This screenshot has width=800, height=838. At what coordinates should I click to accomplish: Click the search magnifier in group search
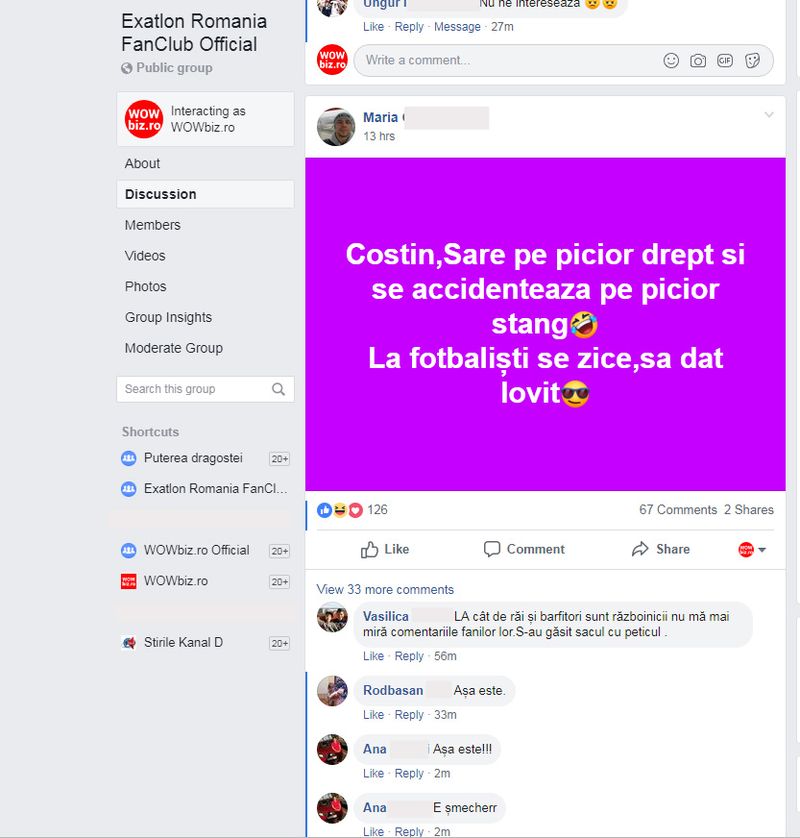coord(278,389)
